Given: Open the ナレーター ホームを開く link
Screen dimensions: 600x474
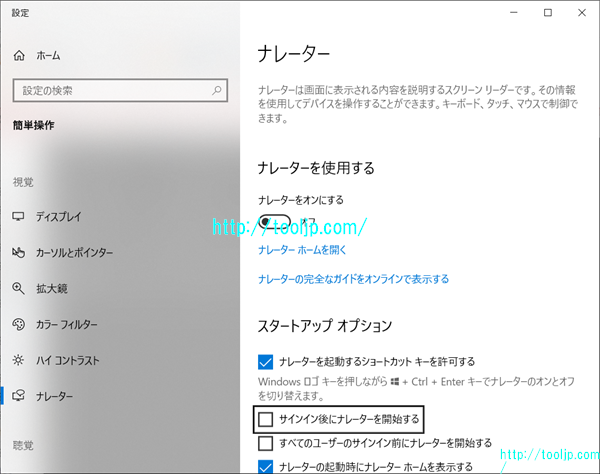Looking at the screenshot, I should pyautogui.click(x=302, y=250).
